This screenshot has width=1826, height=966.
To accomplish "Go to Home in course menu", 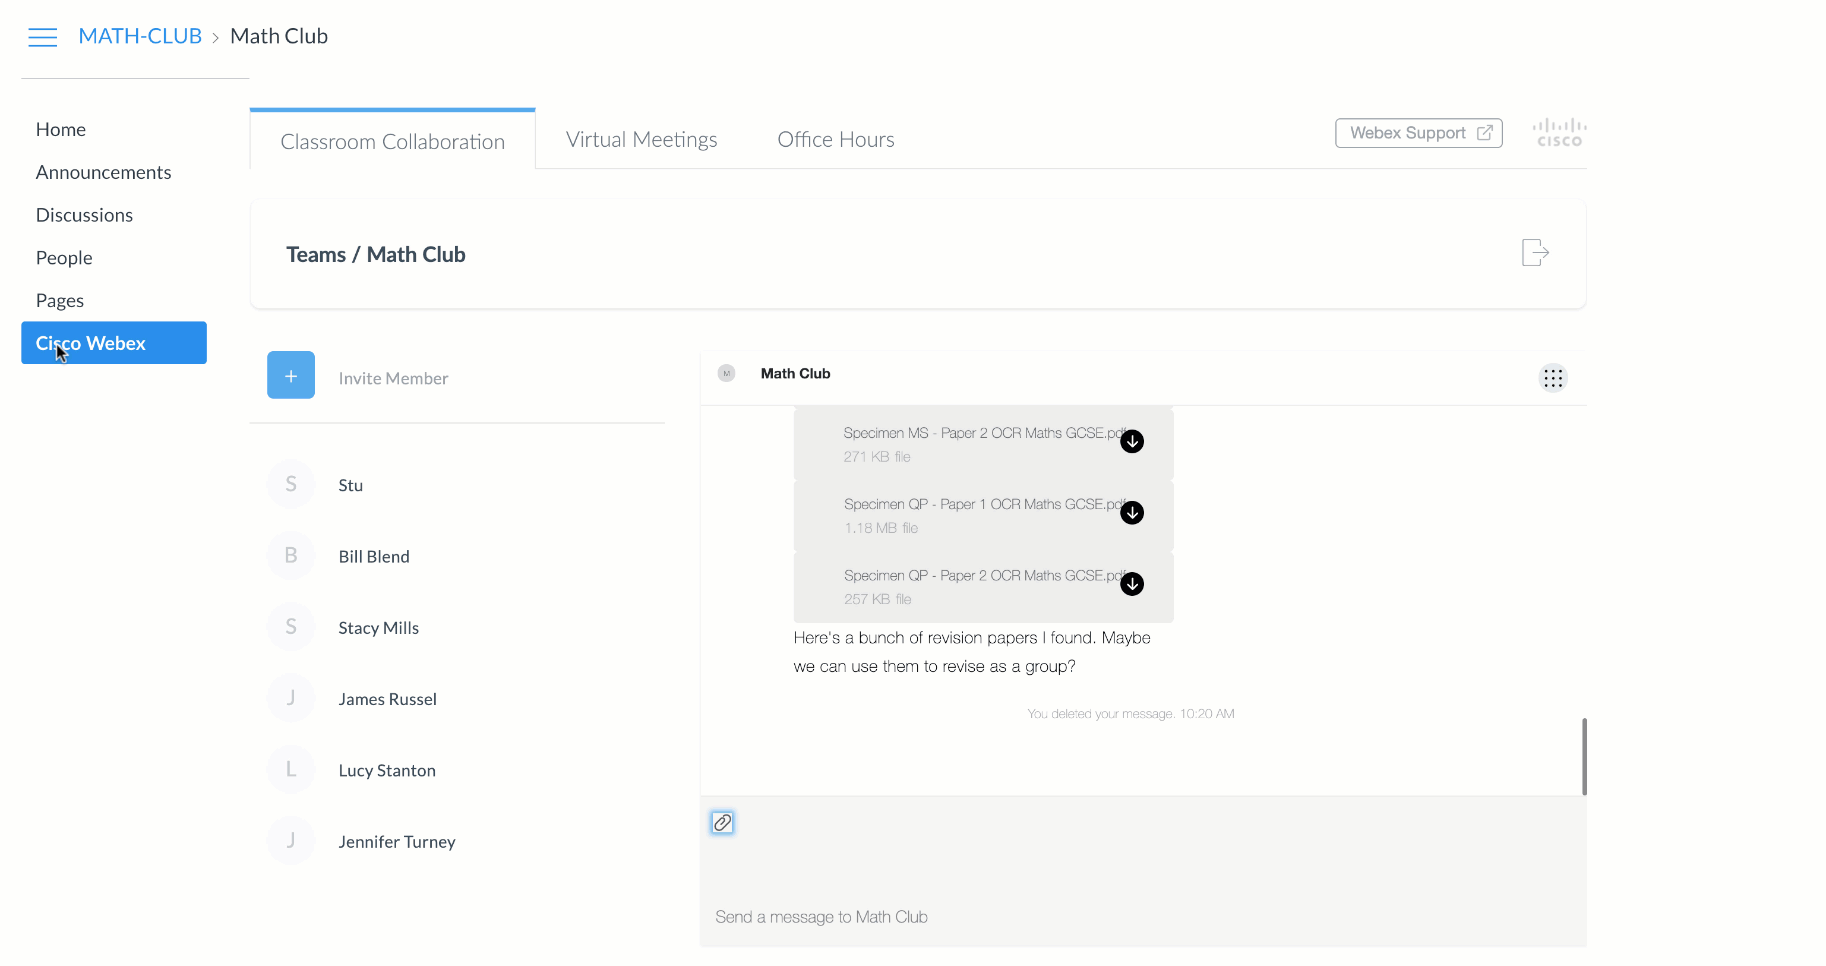I will pos(61,129).
